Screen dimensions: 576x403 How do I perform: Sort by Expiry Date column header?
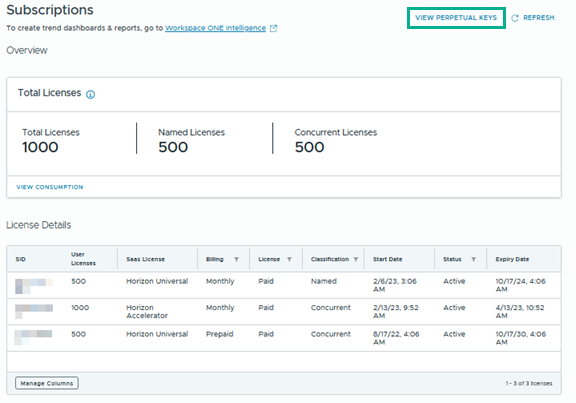coord(512,259)
